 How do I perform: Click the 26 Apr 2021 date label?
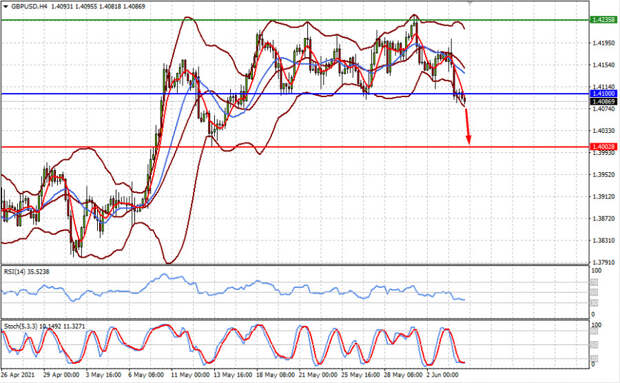pos(18,375)
